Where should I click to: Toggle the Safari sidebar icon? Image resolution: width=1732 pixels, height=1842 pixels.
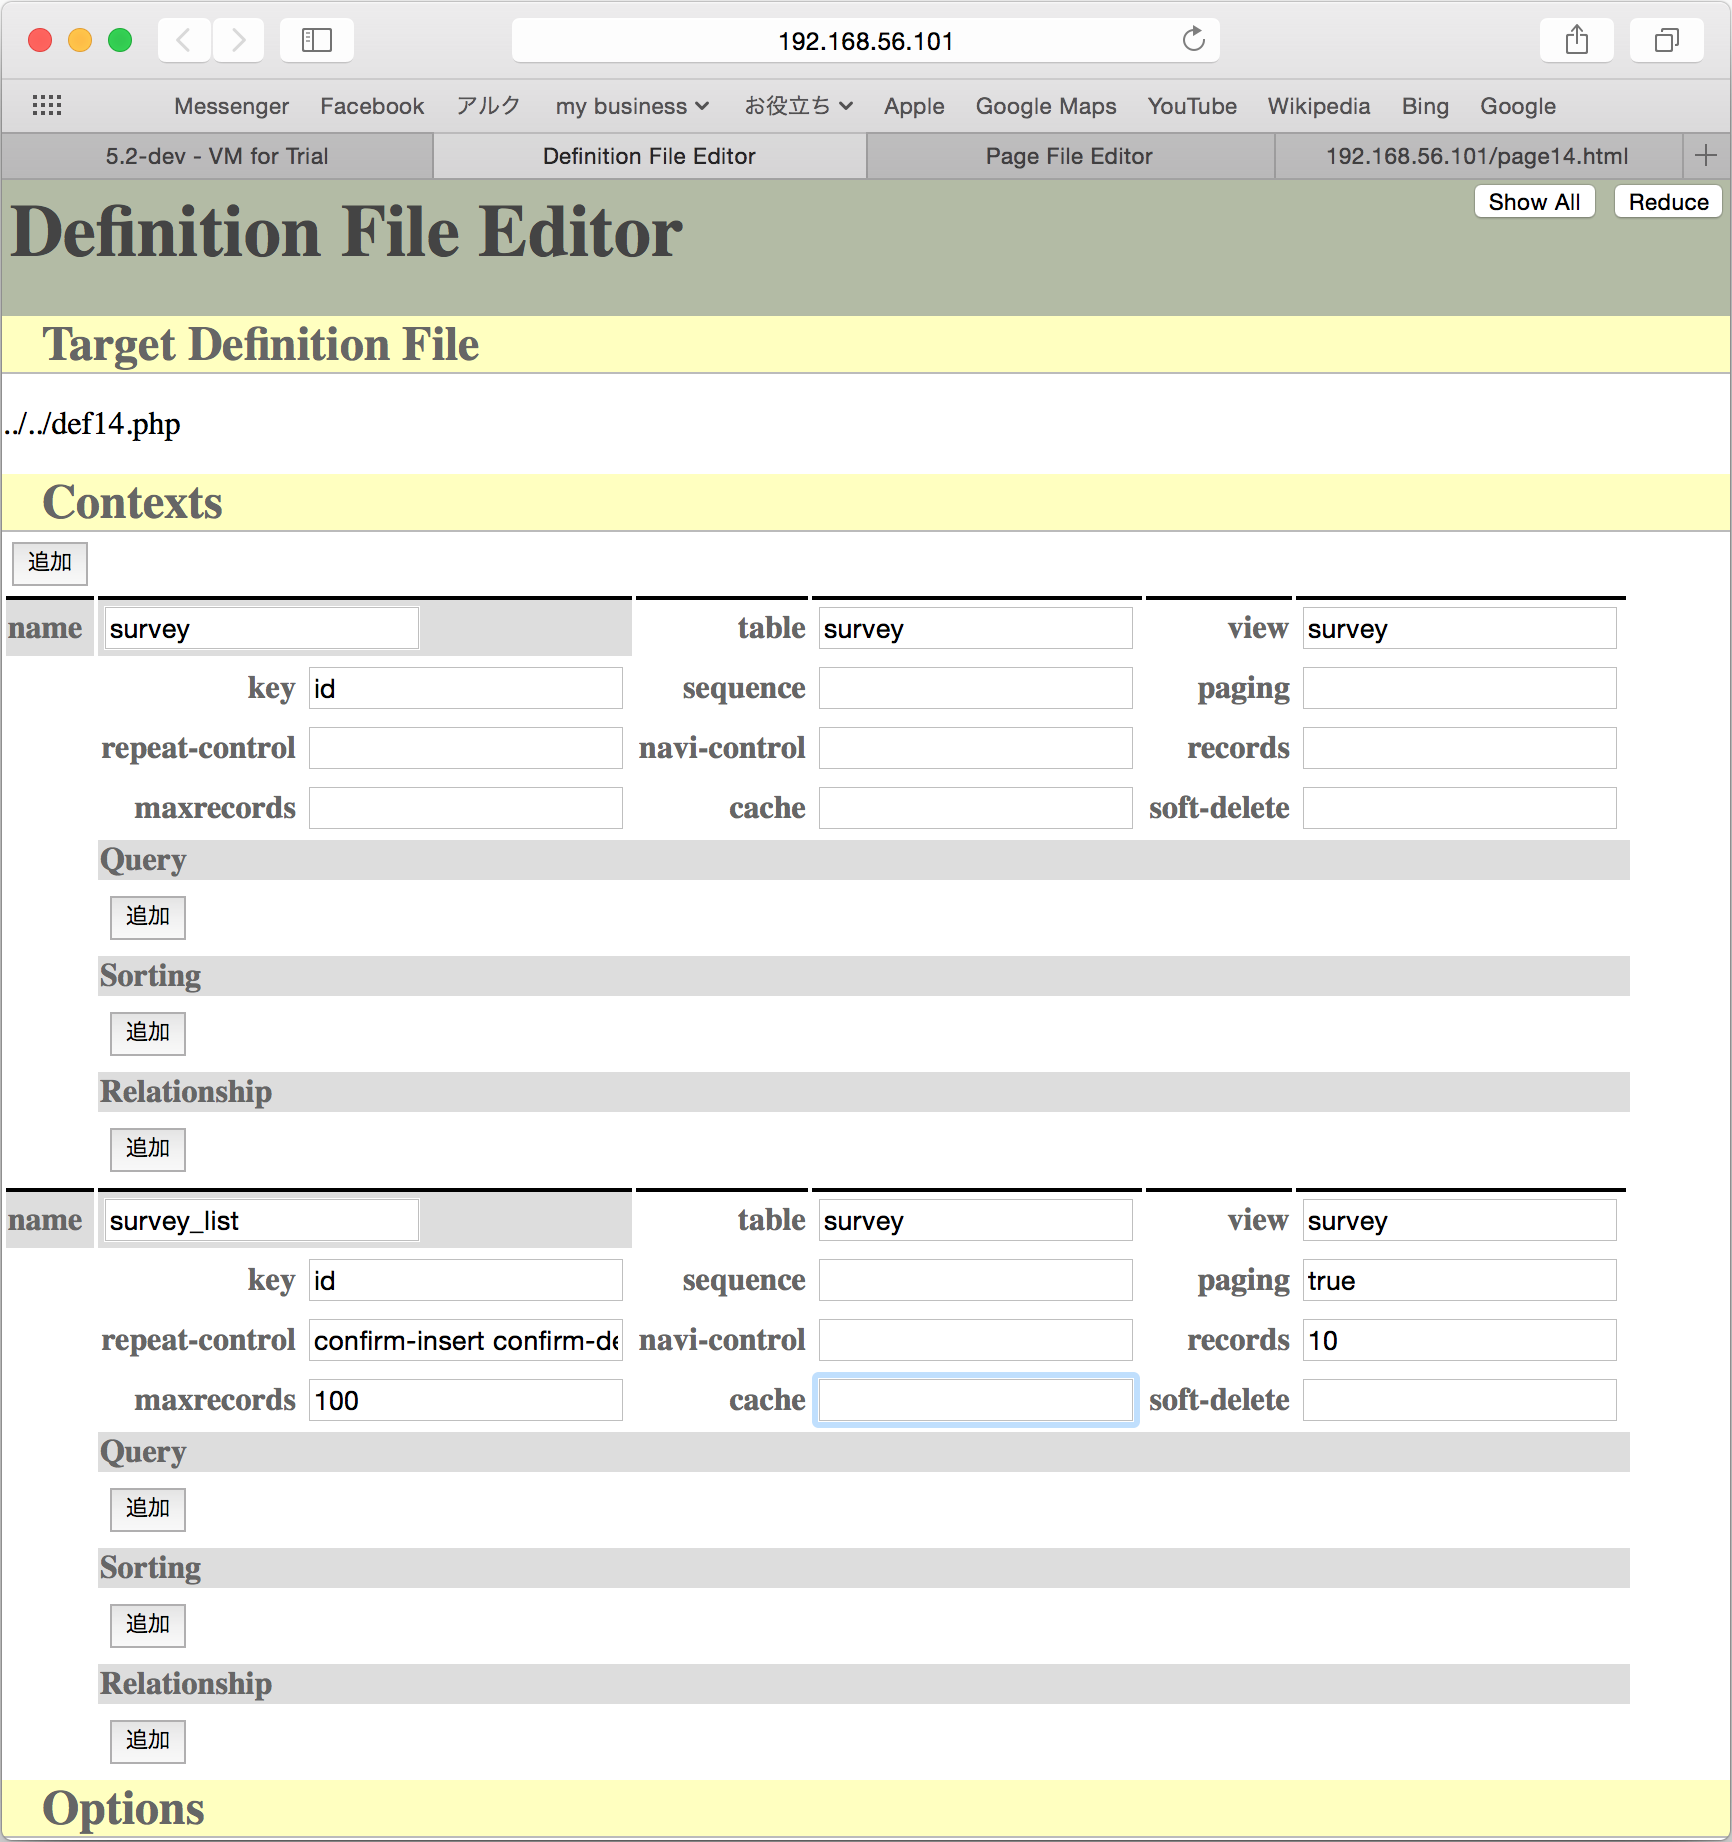pyautogui.click(x=317, y=40)
